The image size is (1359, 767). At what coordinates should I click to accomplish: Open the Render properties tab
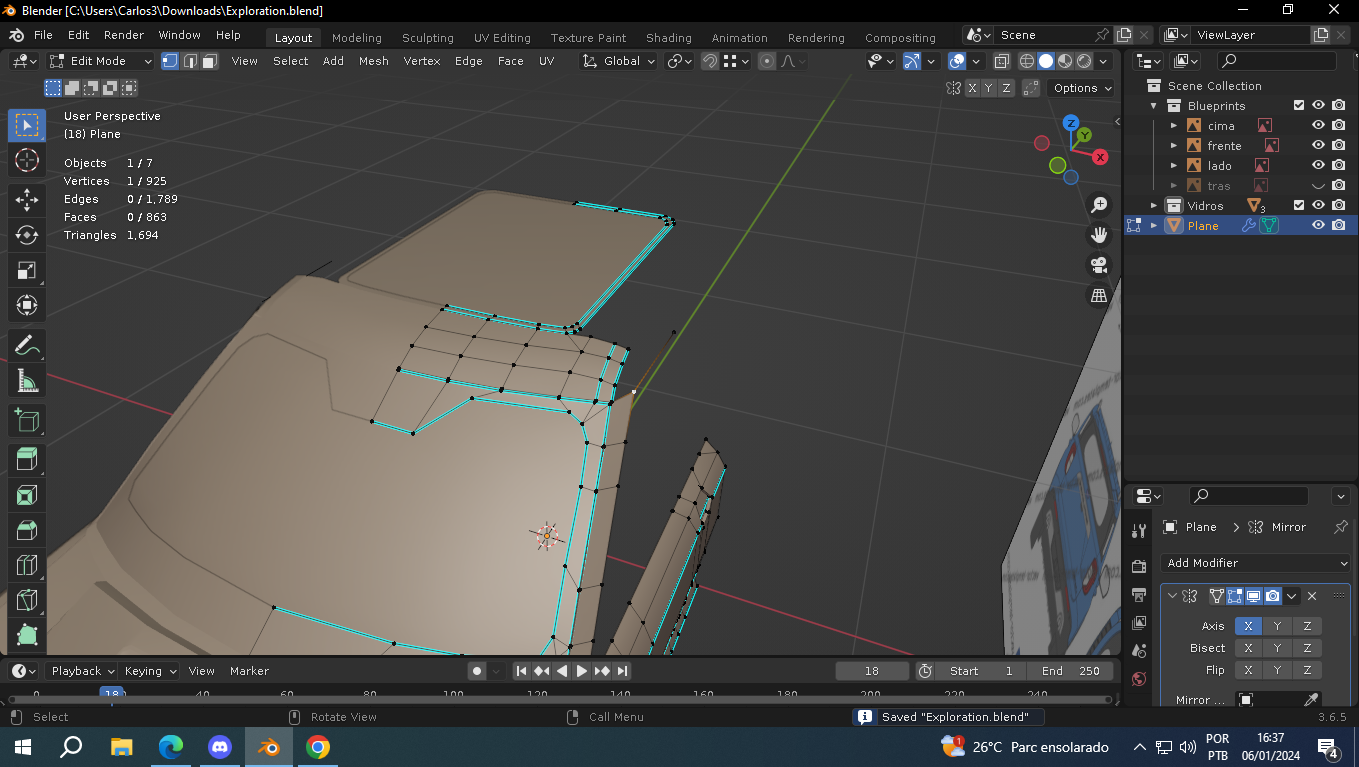point(1139,566)
